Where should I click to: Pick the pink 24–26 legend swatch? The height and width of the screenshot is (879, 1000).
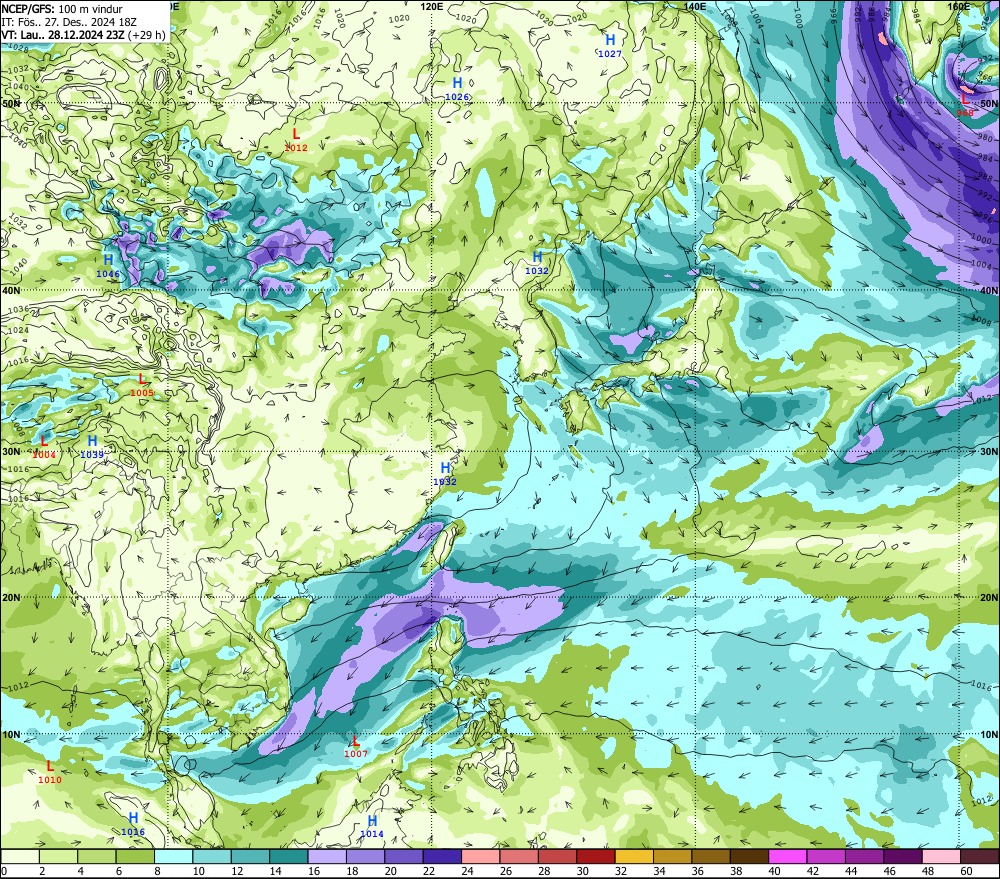480,856
